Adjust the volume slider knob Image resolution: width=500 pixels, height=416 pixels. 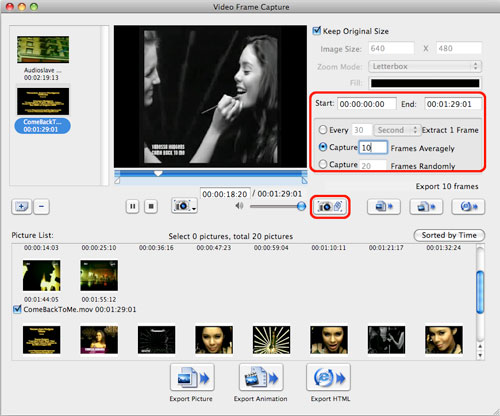[x=301, y=206]
